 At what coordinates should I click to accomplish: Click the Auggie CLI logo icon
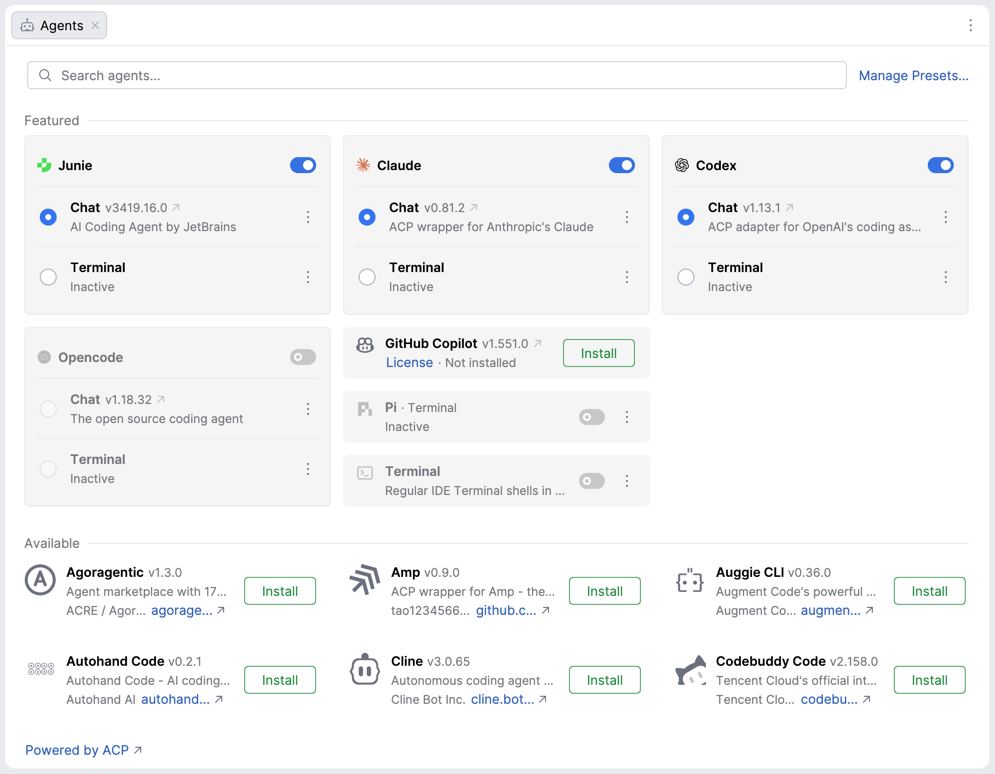pos(690,580)
